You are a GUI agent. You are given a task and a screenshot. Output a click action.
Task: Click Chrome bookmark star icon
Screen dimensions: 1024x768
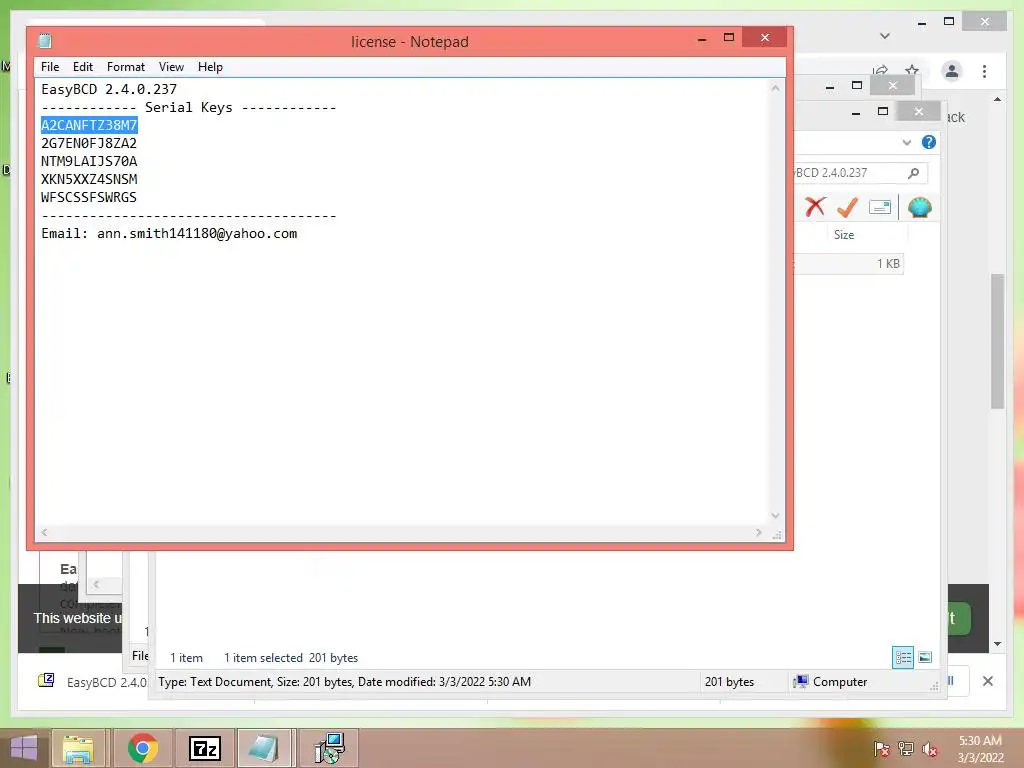912,71
